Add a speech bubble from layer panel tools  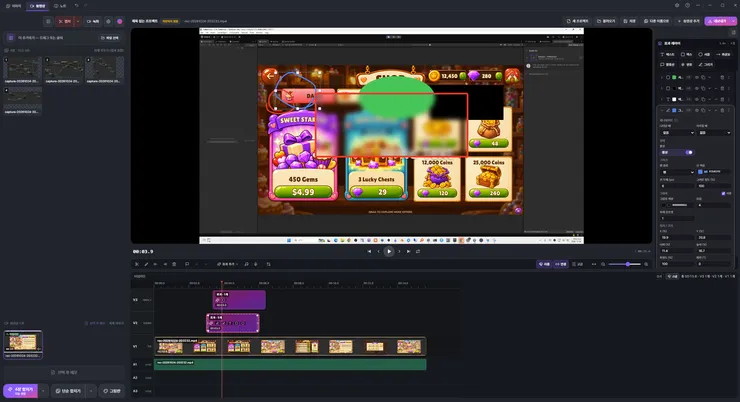(667, 65)
